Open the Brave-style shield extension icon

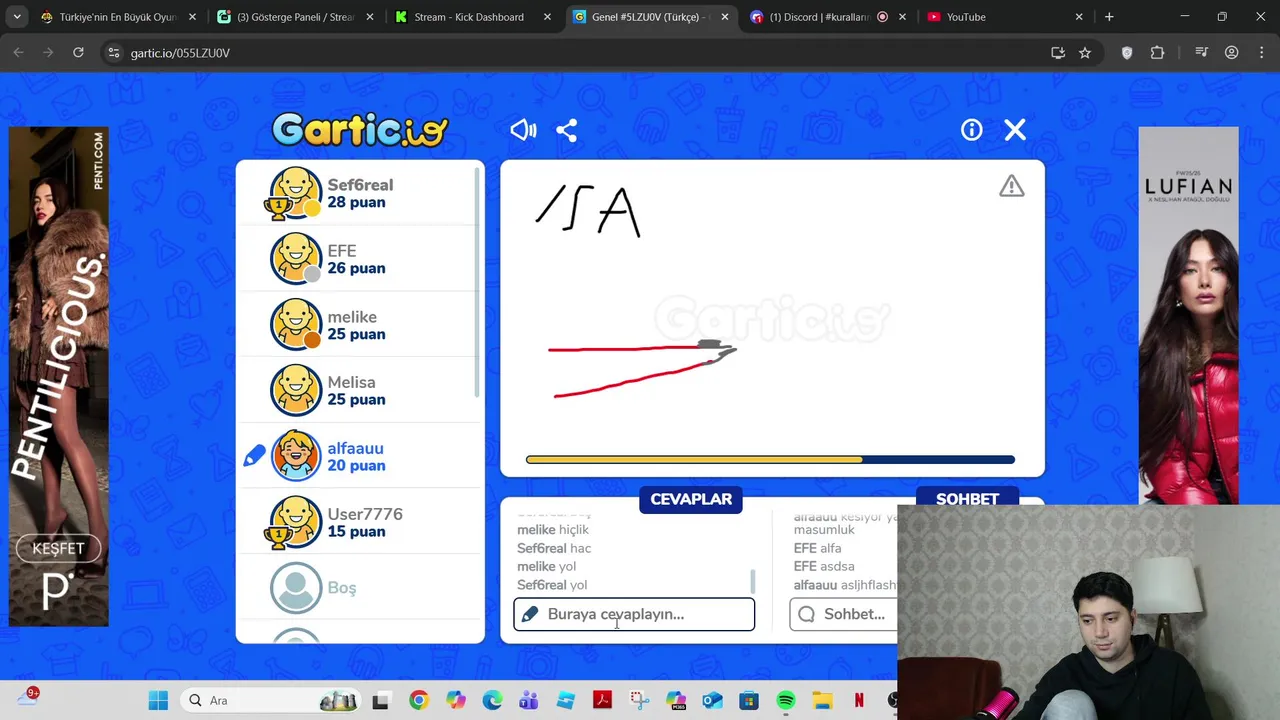tap(1127, 53)
